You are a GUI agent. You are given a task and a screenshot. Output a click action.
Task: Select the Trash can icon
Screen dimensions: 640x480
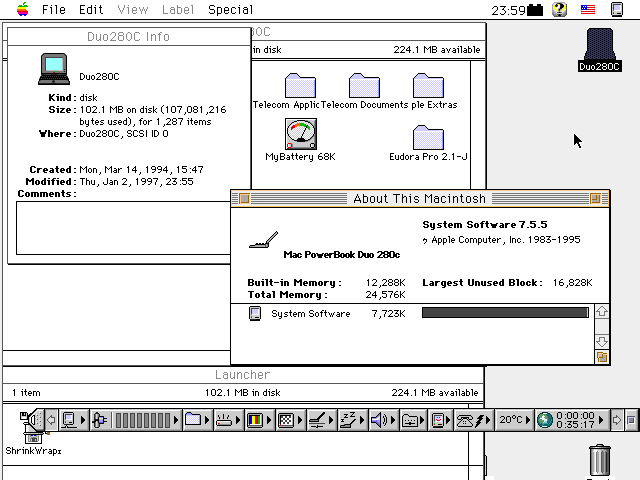tap(600, 460)
